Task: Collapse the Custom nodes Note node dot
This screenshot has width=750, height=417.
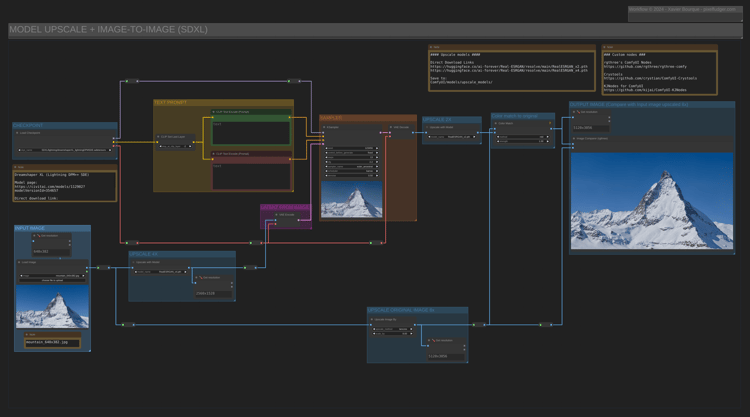Action: click(x=605, y=47)
